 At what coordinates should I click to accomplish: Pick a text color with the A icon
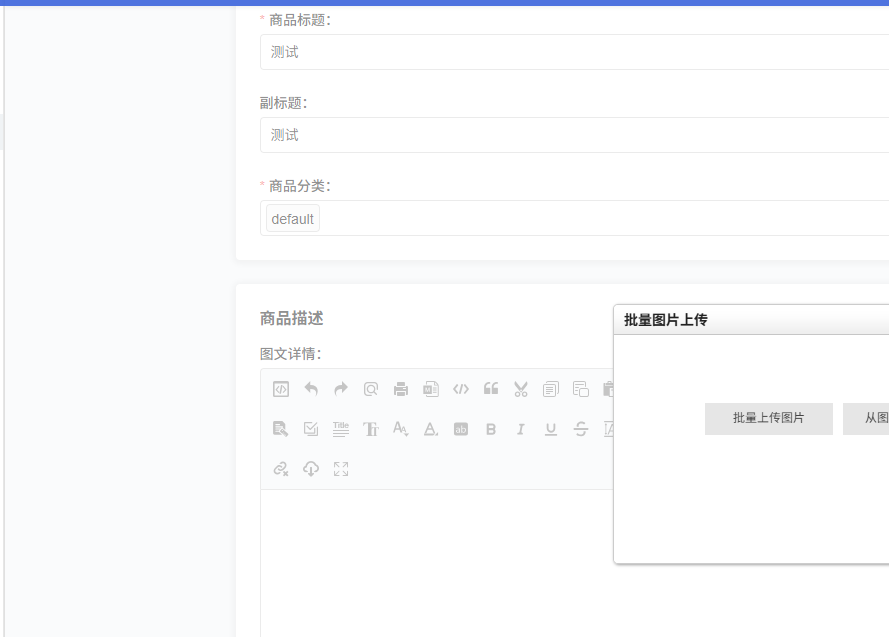(431, 429)
